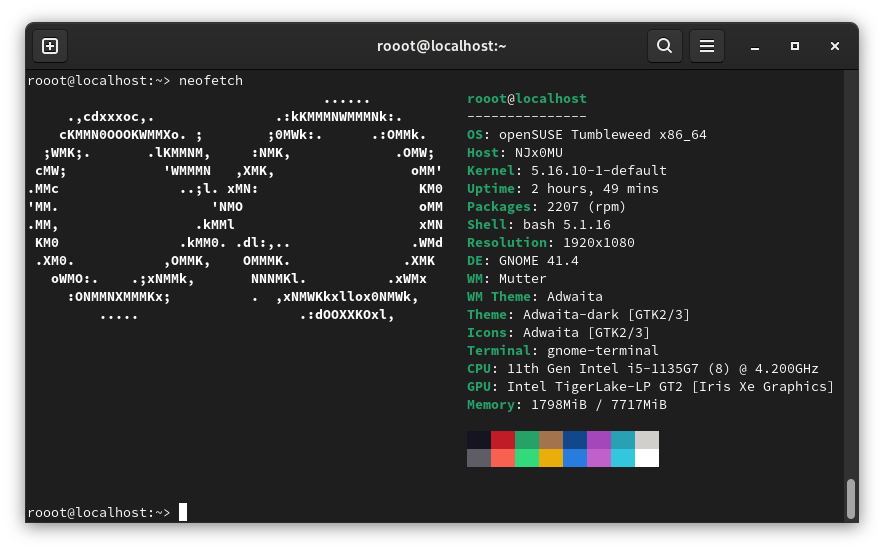Click the bright blue color block
Viewport: 884px width, 551px height.
tap(574, 458)
